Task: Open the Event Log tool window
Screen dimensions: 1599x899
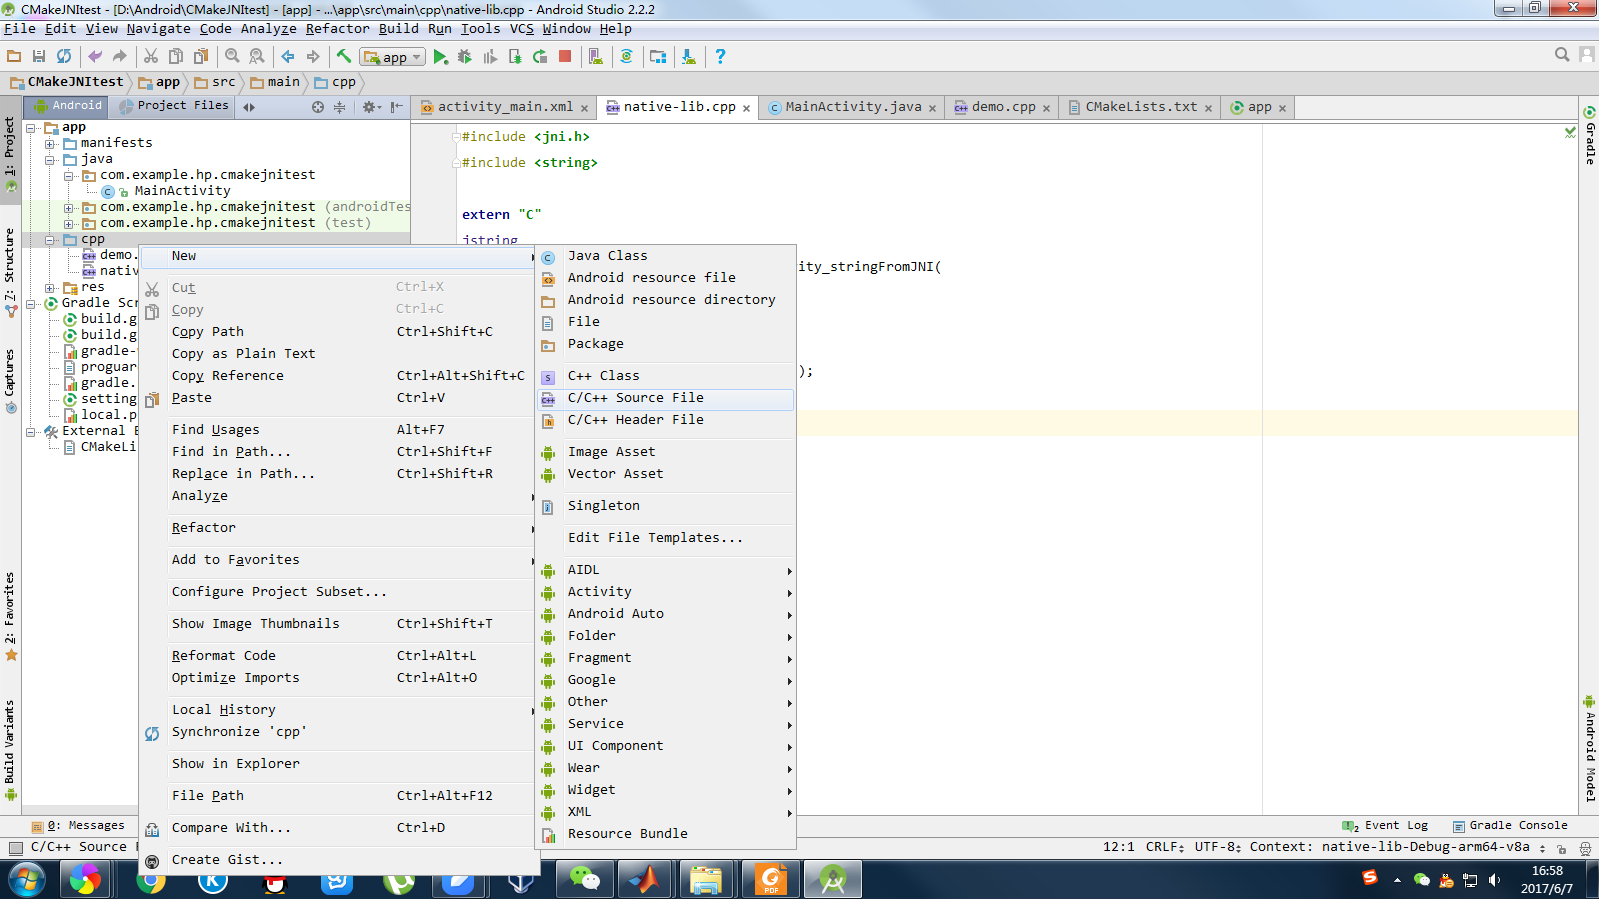Action: [x=1386, y=826]
